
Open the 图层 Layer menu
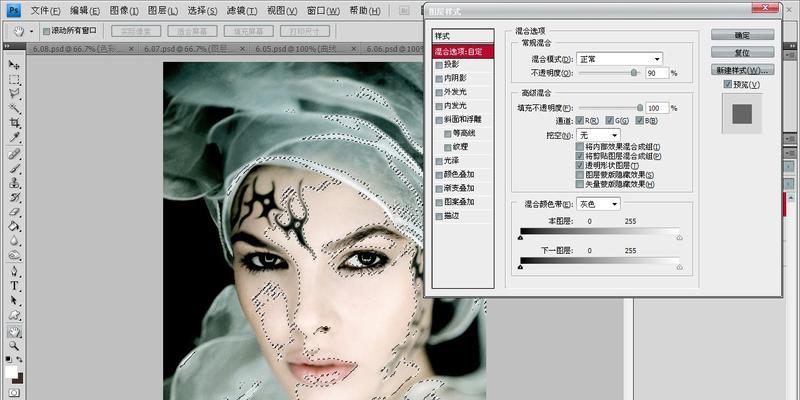pos(163,11)
